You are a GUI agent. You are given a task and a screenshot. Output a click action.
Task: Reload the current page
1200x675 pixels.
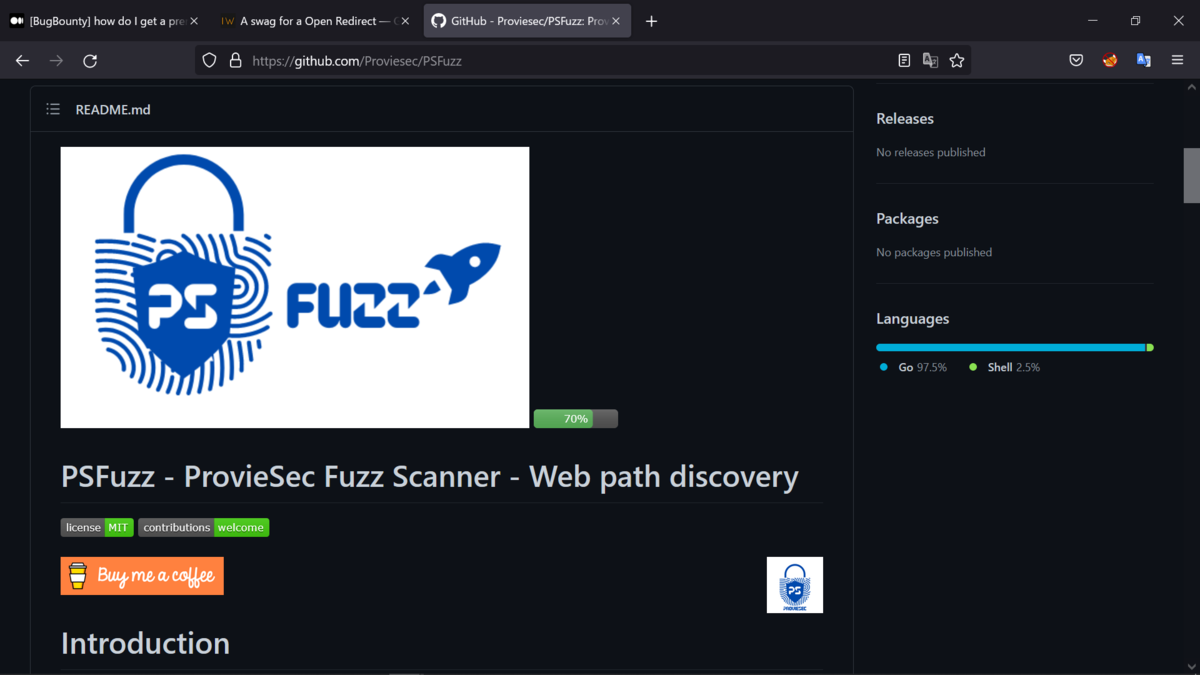point(90,61)
